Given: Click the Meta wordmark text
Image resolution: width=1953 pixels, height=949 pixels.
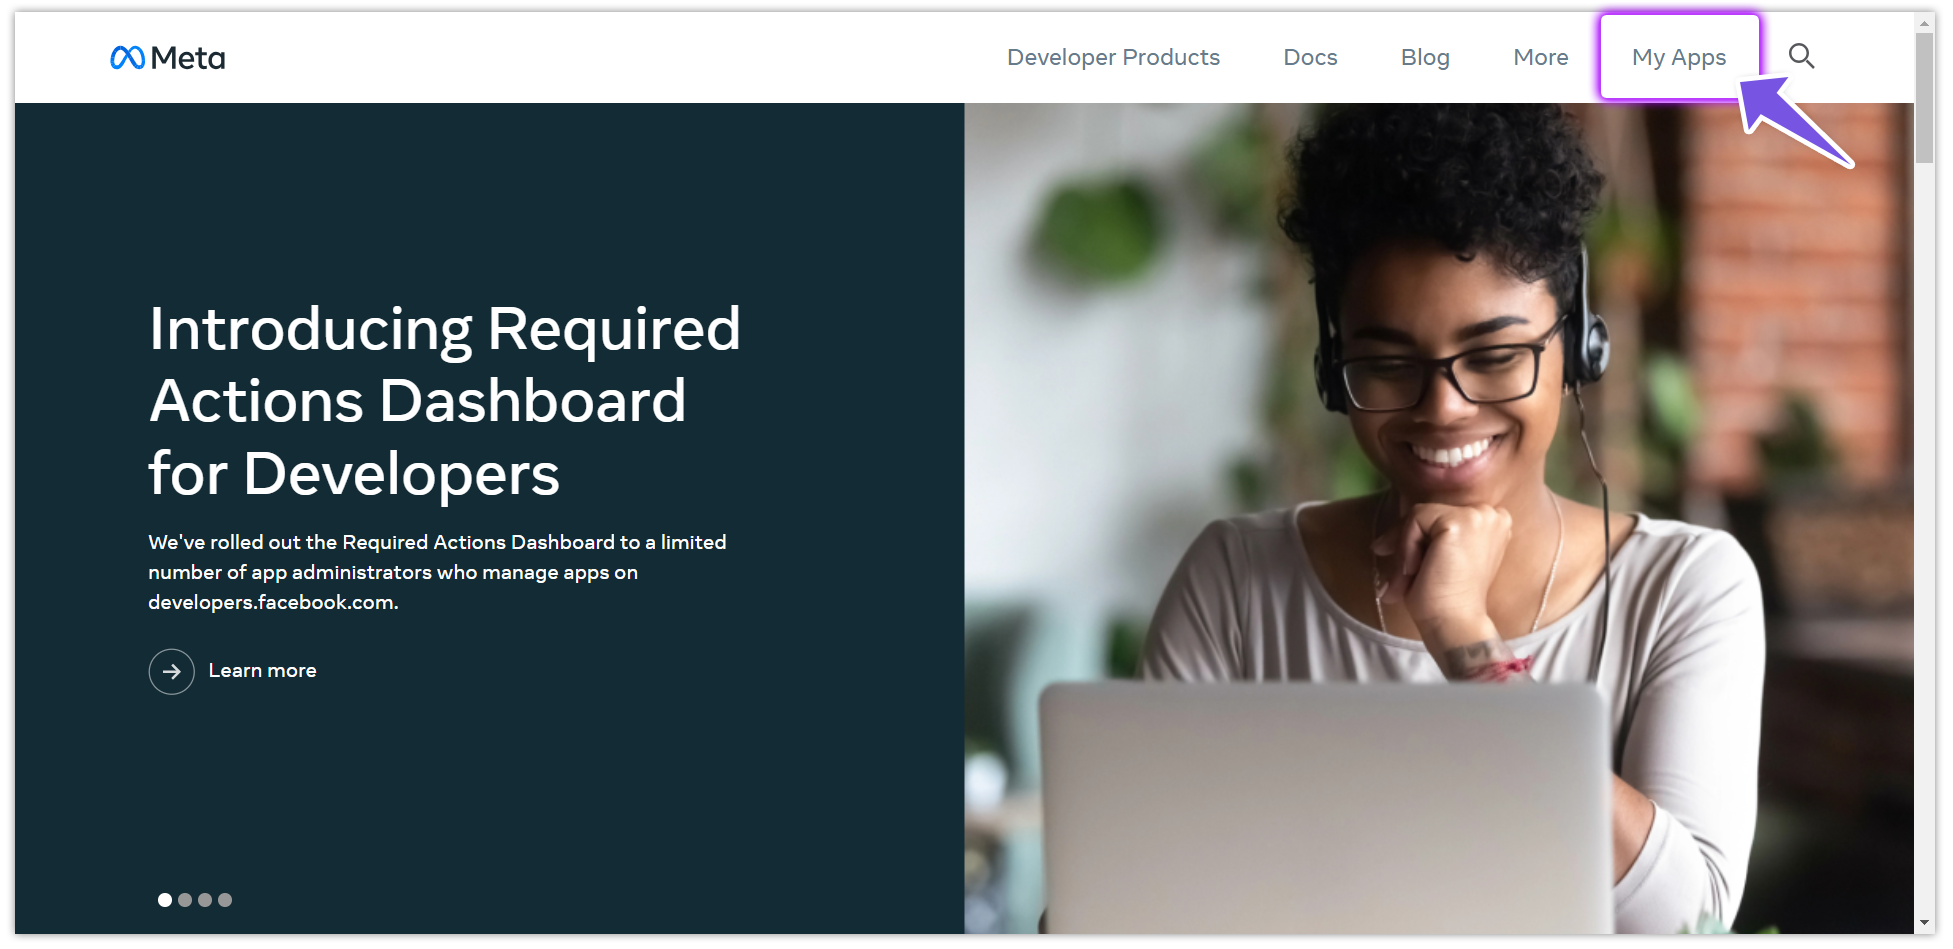Looking at the screenshot, I should 188,58.
